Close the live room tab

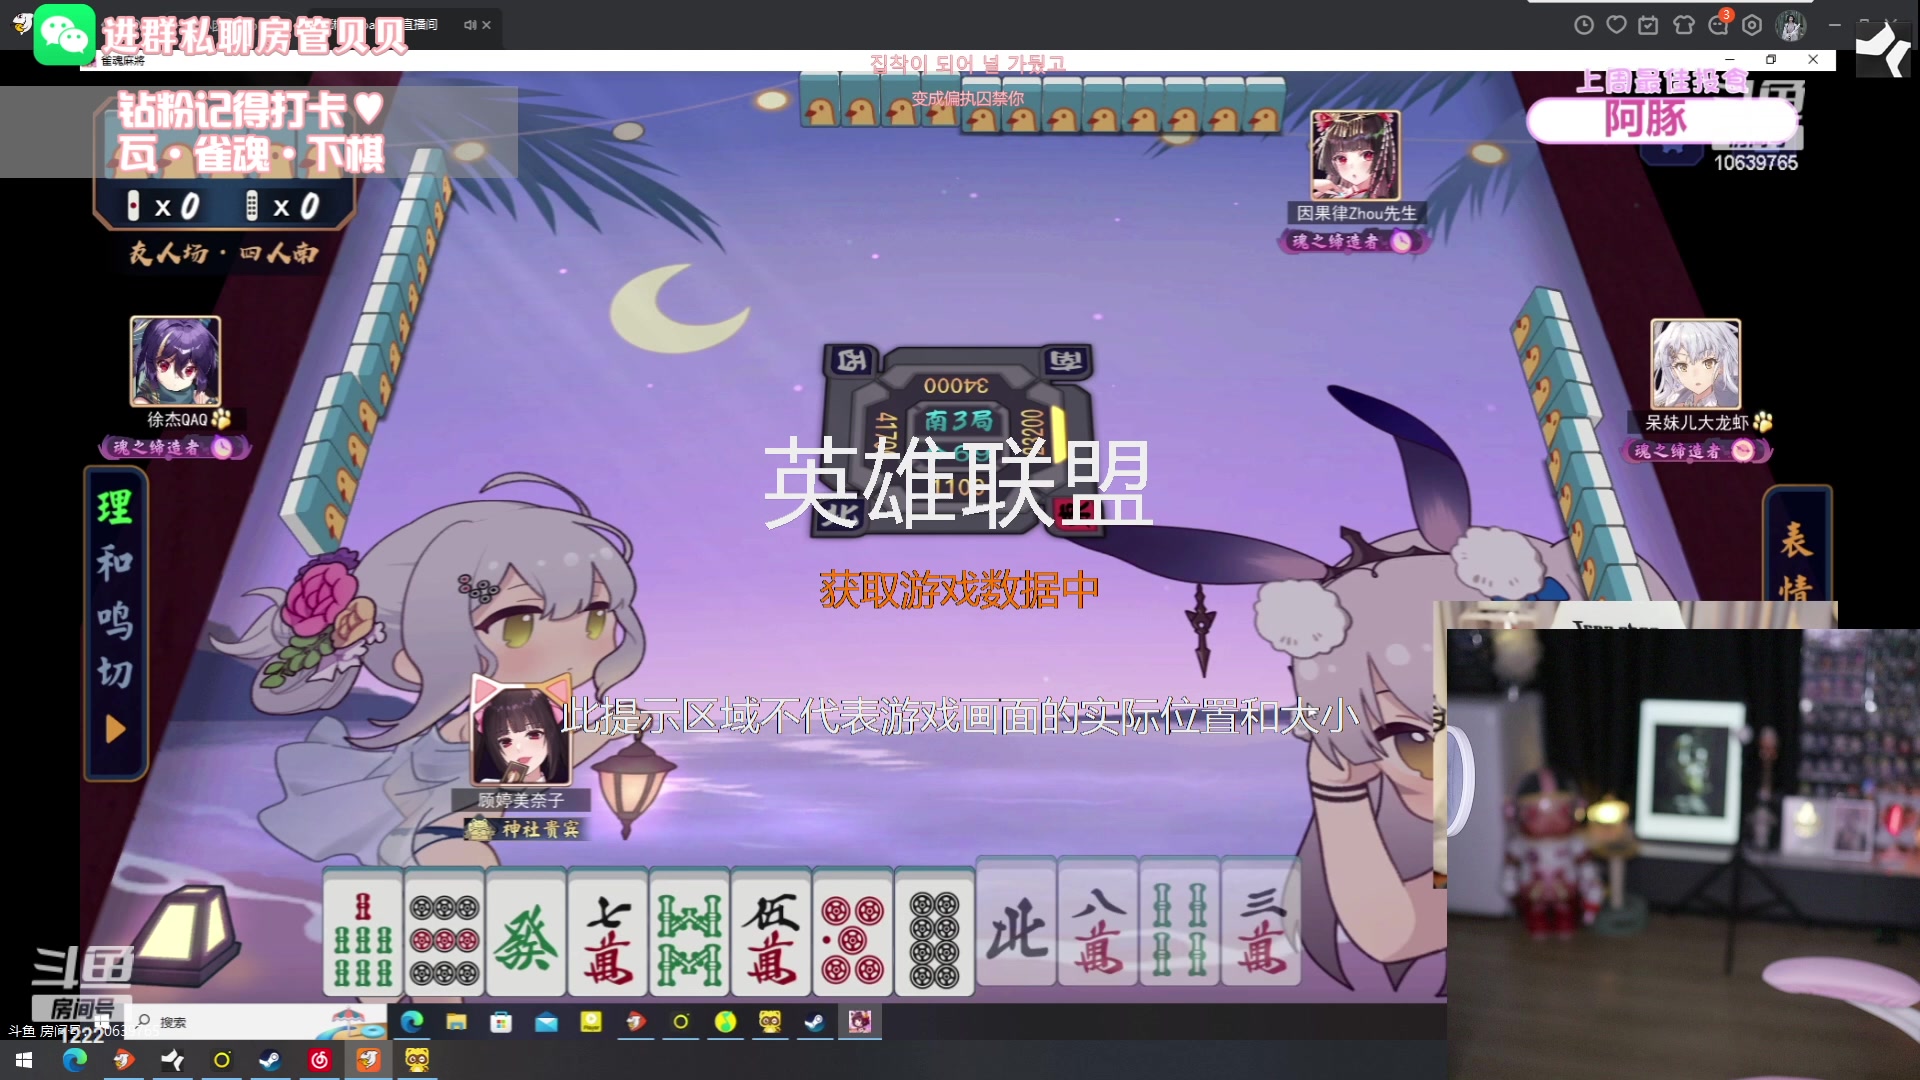click(486, 25)
